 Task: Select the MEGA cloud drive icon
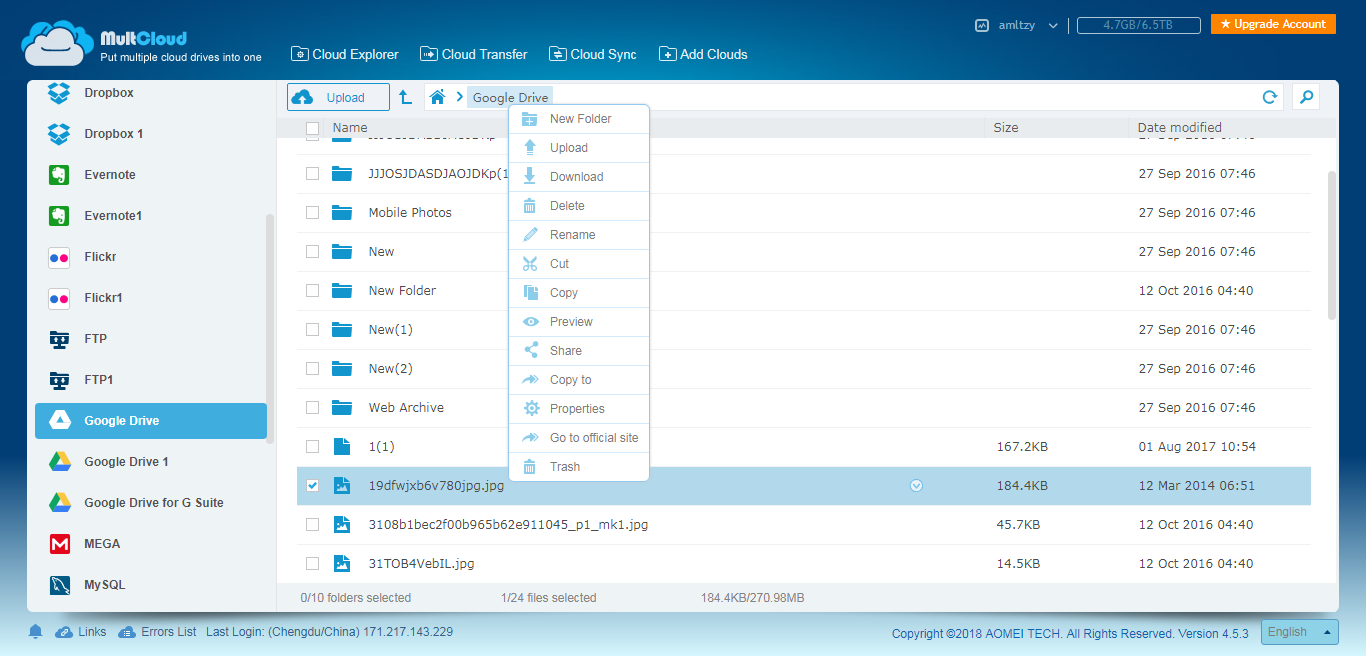pyautogui.click(x=60, y=544)
